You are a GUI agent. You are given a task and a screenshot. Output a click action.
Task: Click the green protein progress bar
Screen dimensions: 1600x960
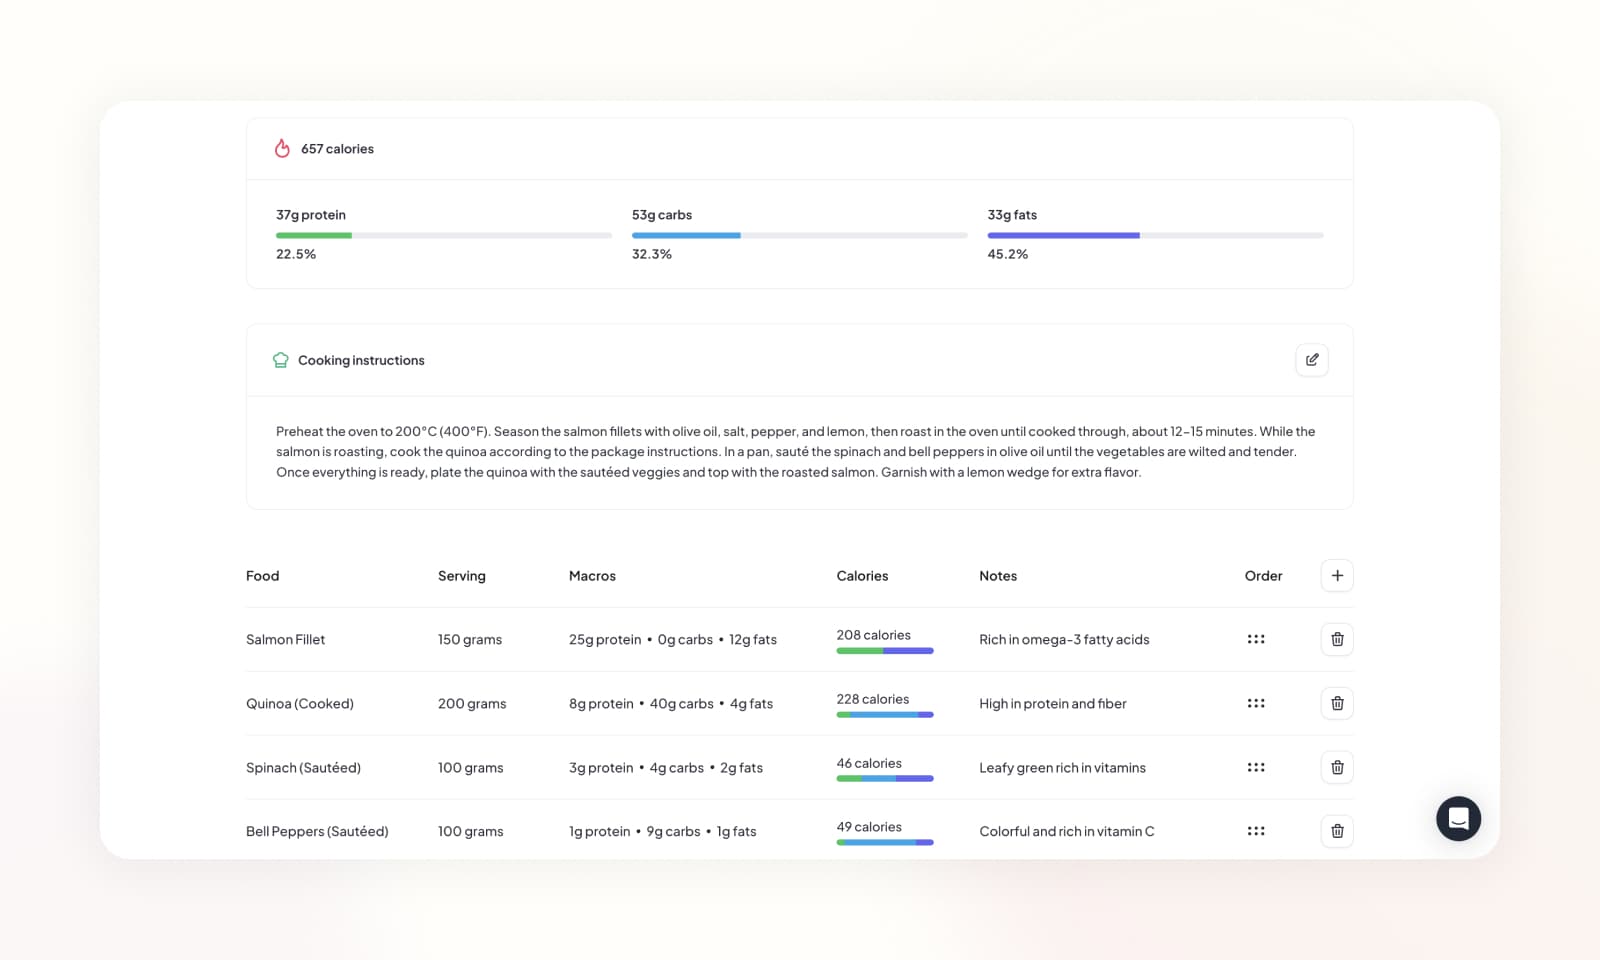tap(314, 236)
